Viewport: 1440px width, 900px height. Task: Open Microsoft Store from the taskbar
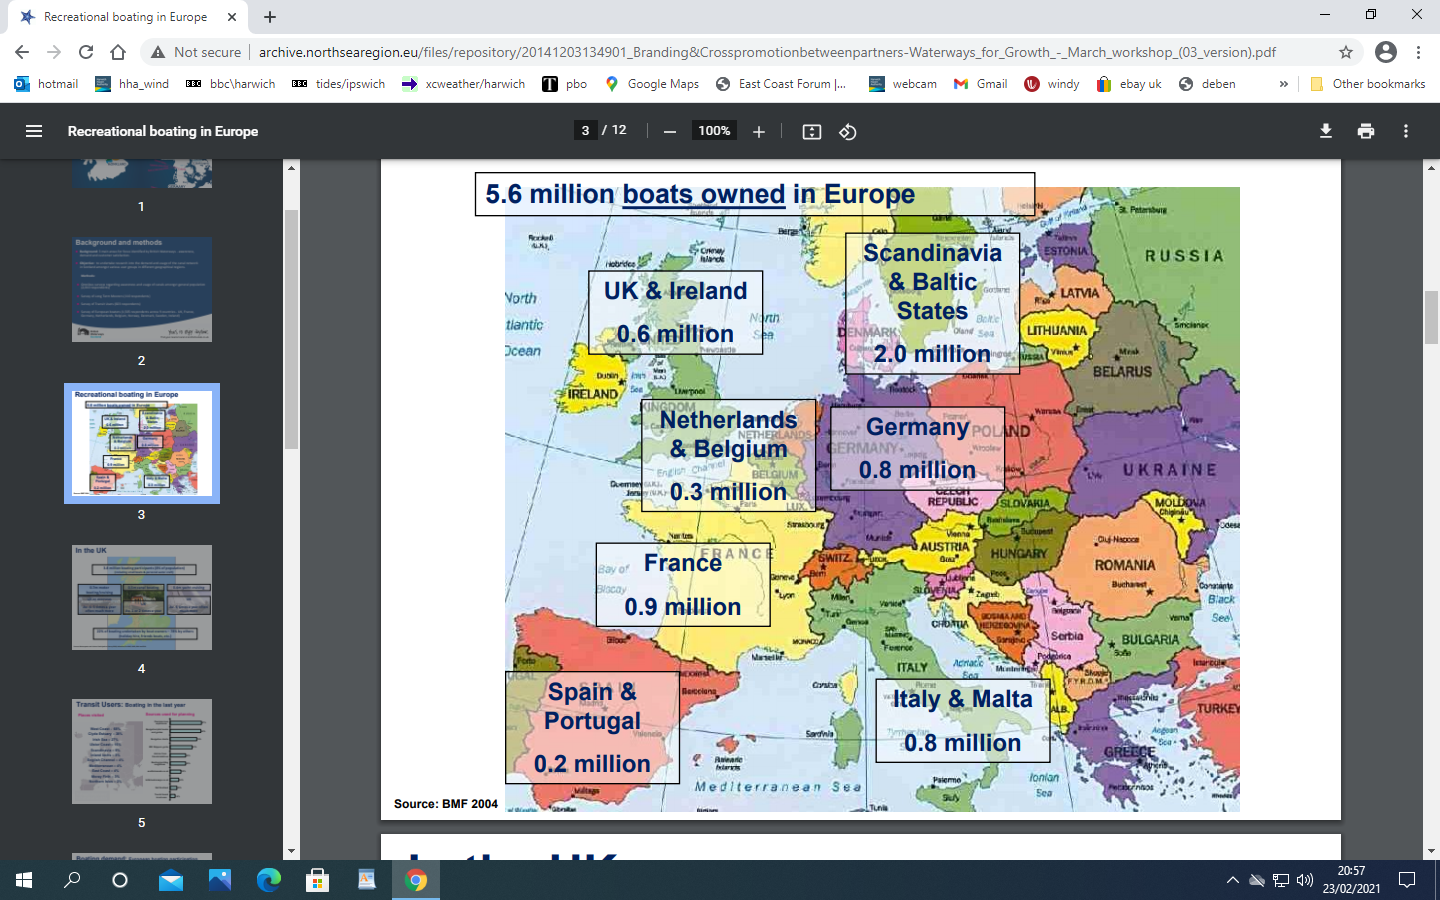pos(318,880)
